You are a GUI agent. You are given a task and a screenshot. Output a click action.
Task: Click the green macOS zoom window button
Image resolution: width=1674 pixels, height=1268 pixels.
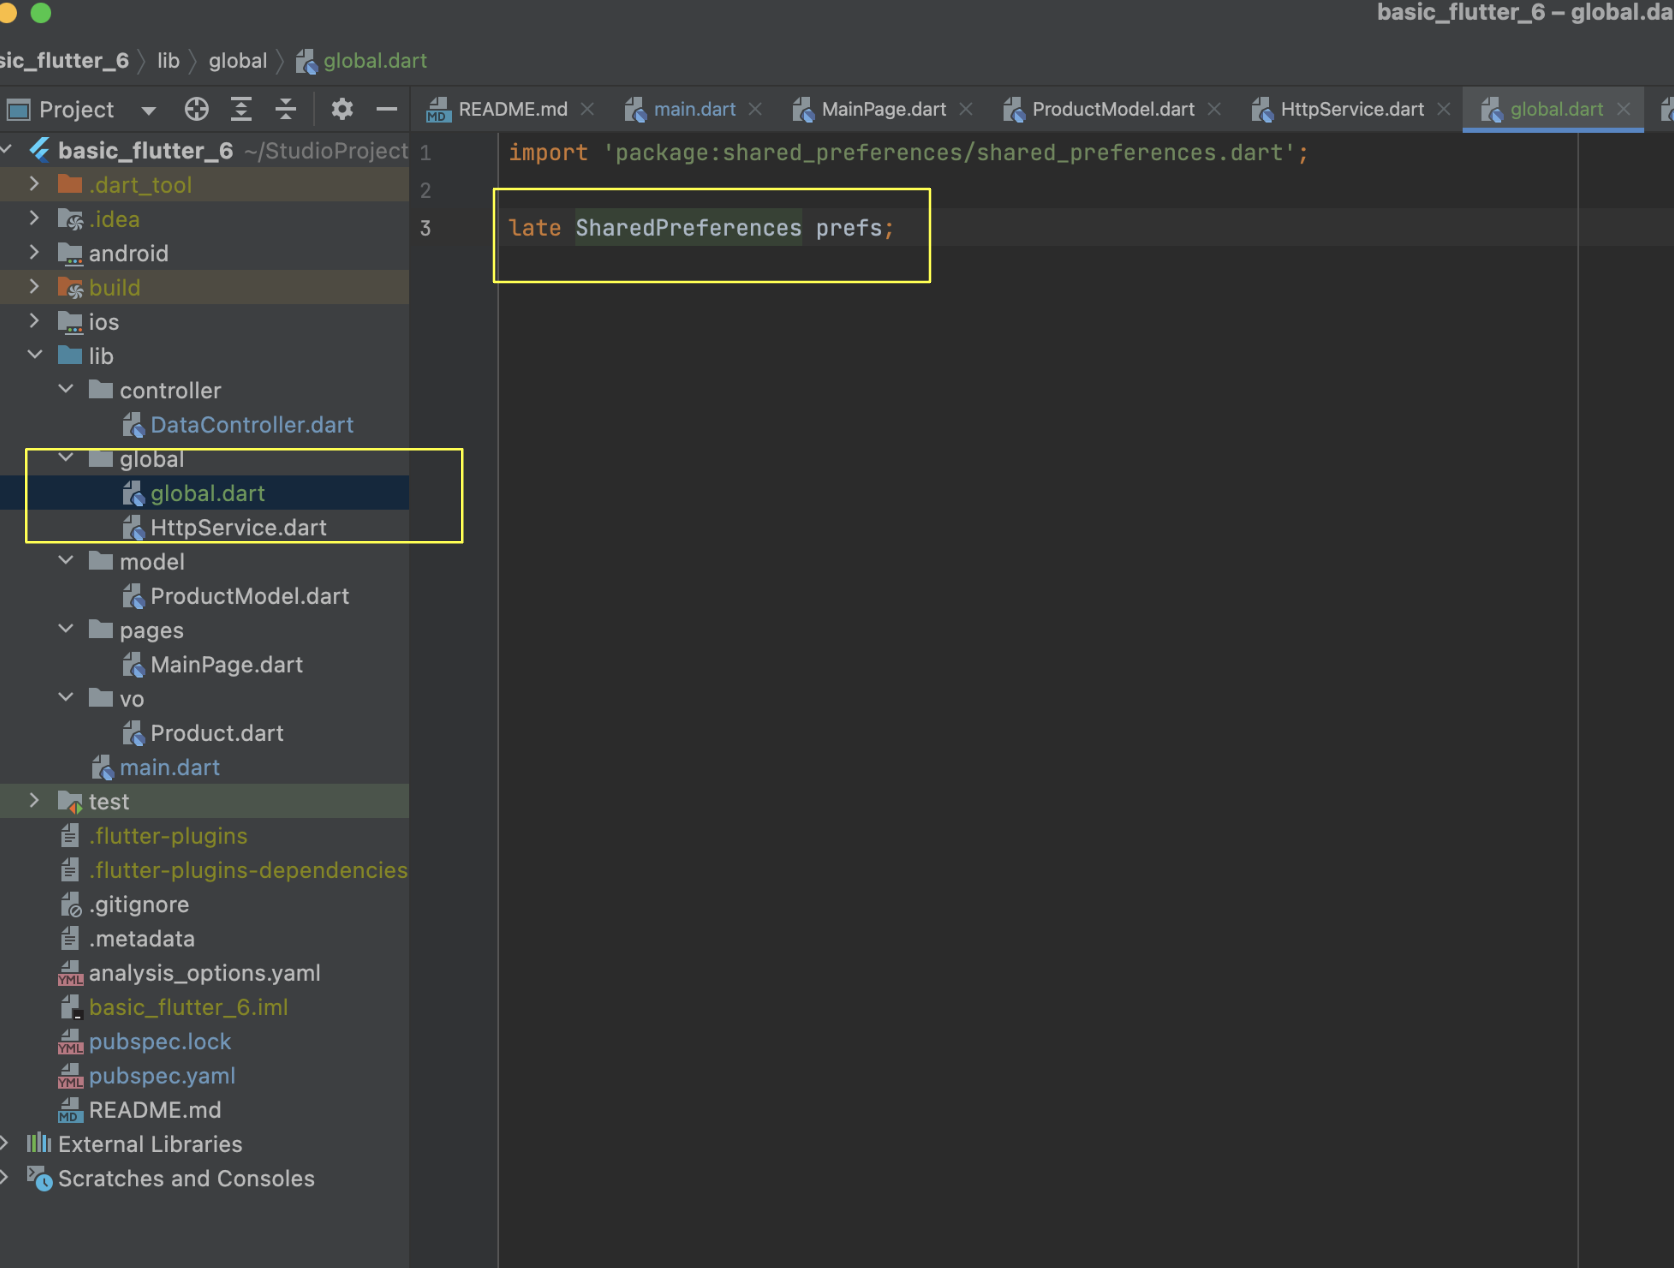point(41,12)
